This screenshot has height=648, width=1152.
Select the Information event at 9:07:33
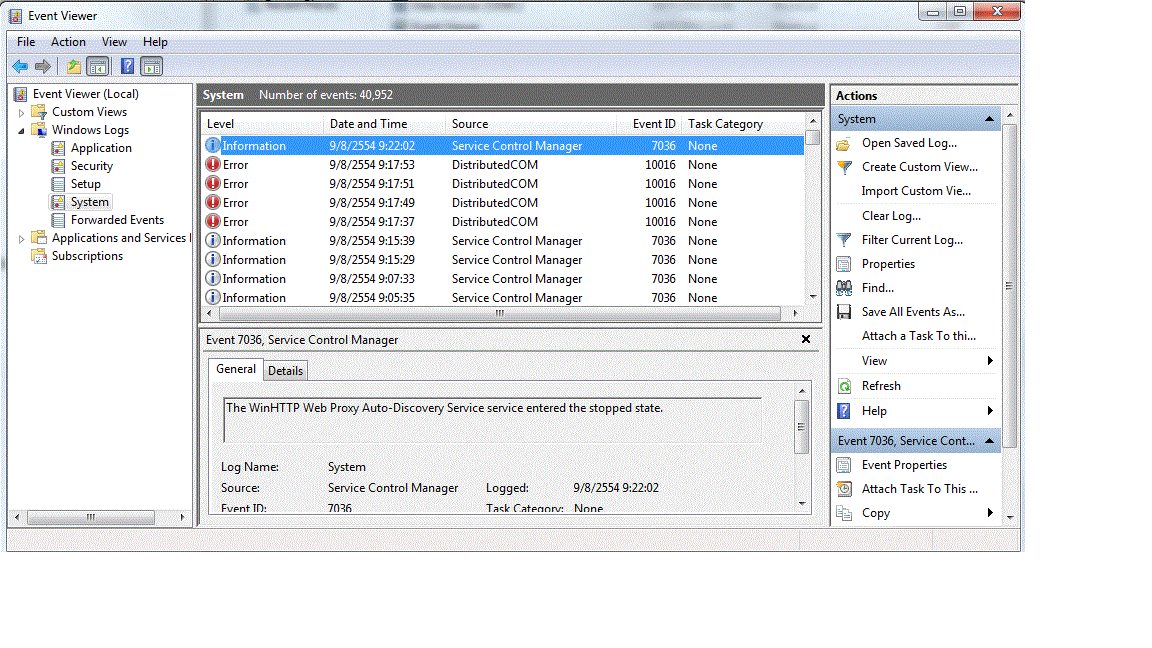point(503,279)
